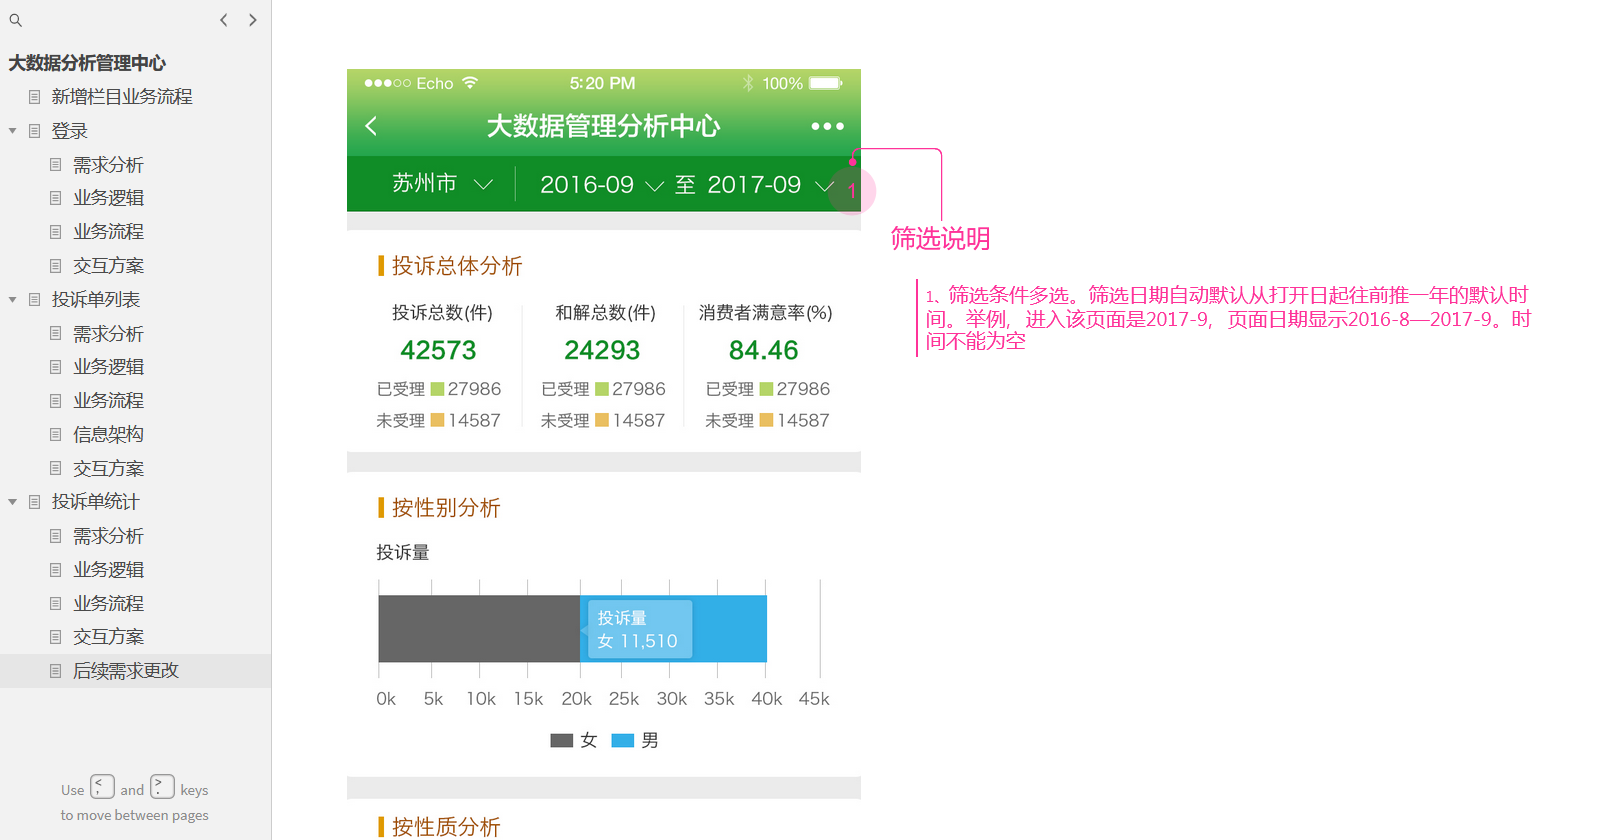The image size is (1599, 840).
Task: Go to previous page with left chevron
Action: tap(224, 20)
